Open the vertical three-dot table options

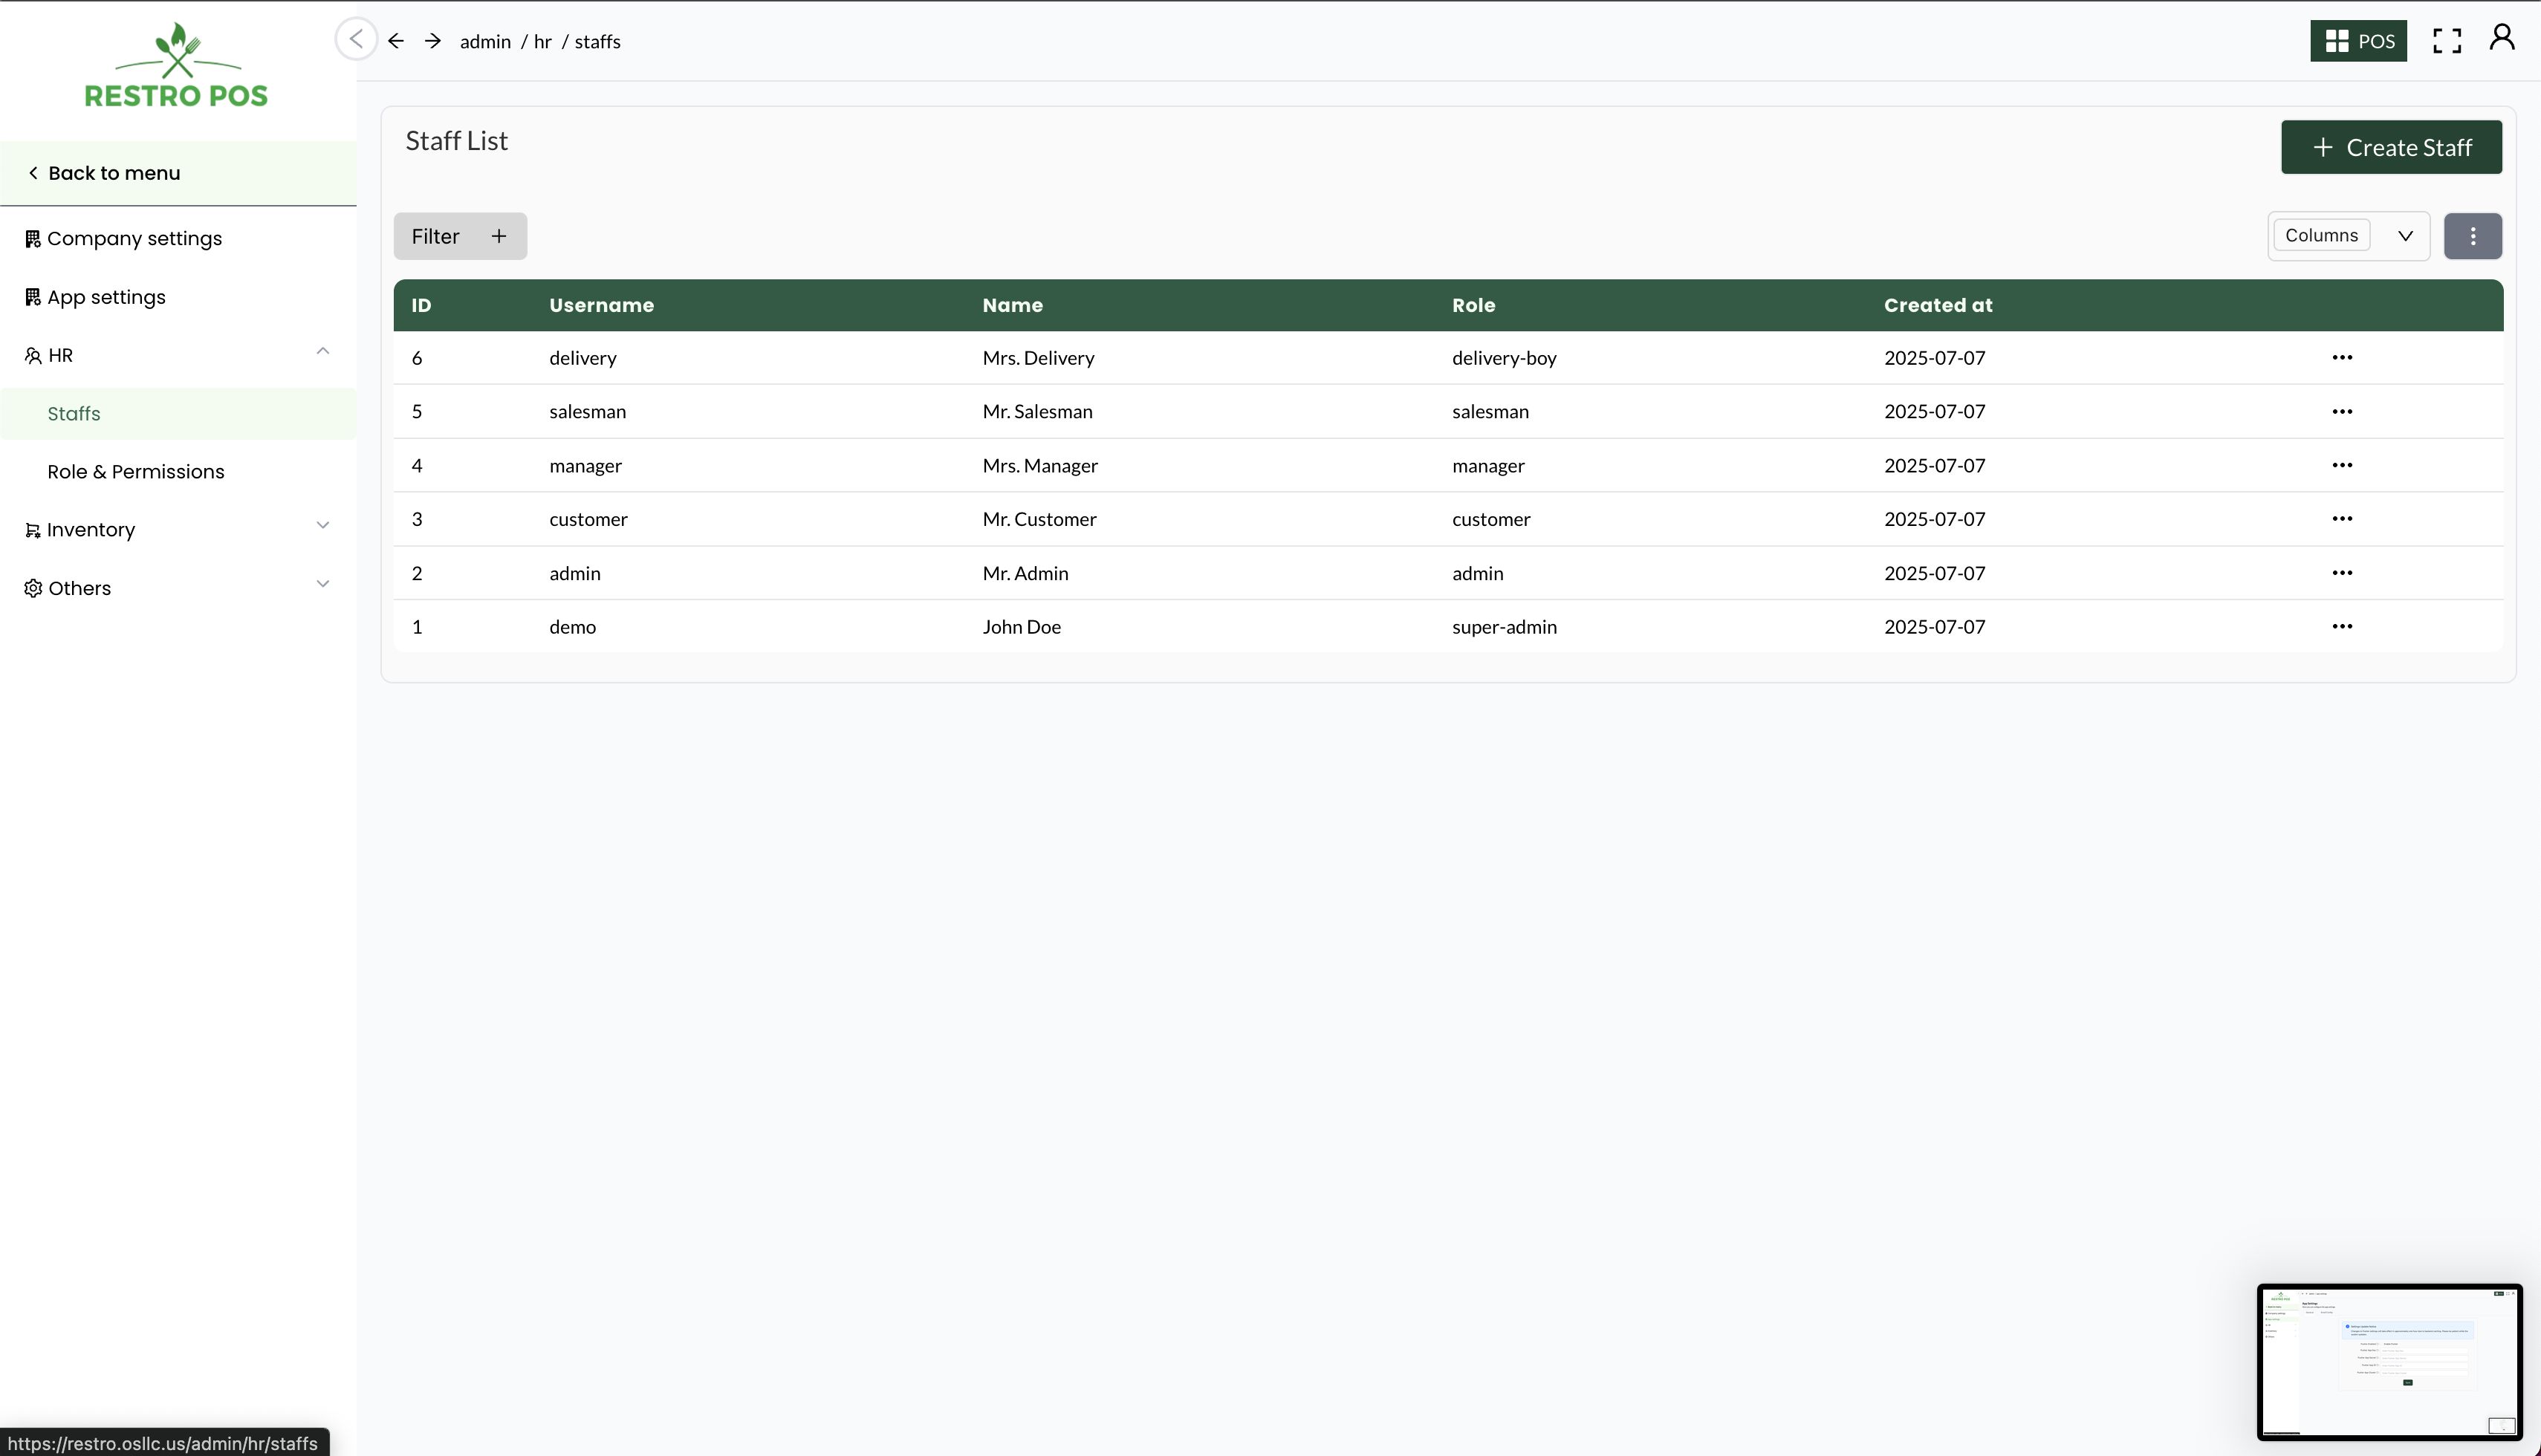(x=2472, y=236)
